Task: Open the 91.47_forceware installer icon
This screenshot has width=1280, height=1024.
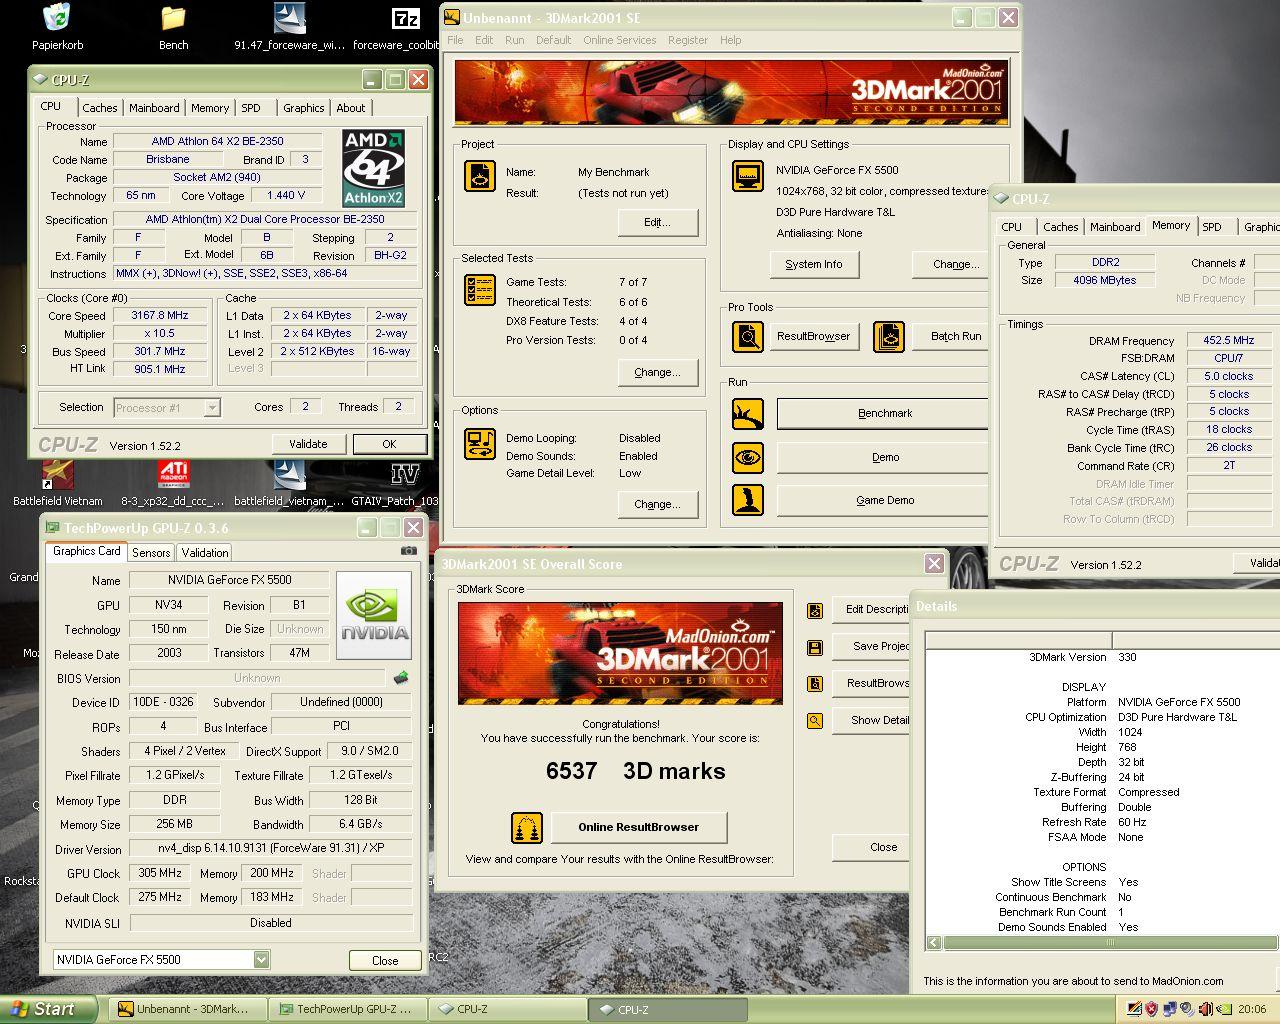Action: [x=289, y=18]
